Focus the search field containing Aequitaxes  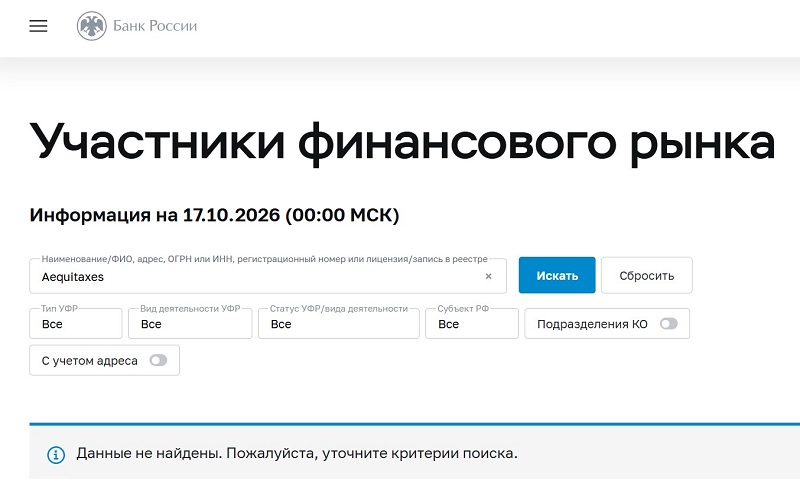click(x=268, y=276)
